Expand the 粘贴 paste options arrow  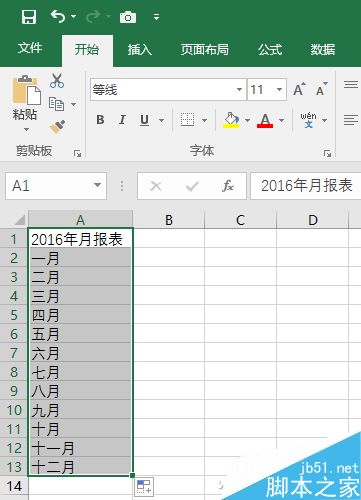pos(26,129)
